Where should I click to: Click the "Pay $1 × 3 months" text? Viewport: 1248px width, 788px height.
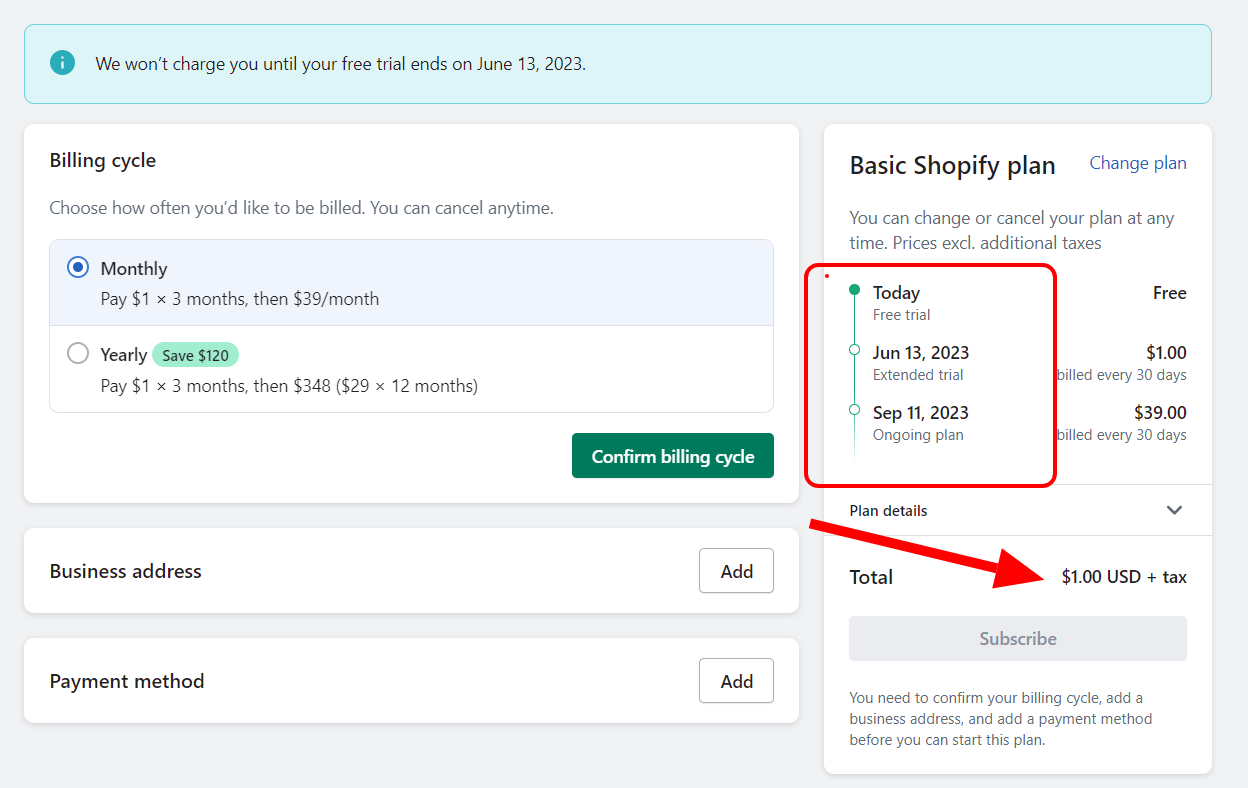[x=240, y=297]
